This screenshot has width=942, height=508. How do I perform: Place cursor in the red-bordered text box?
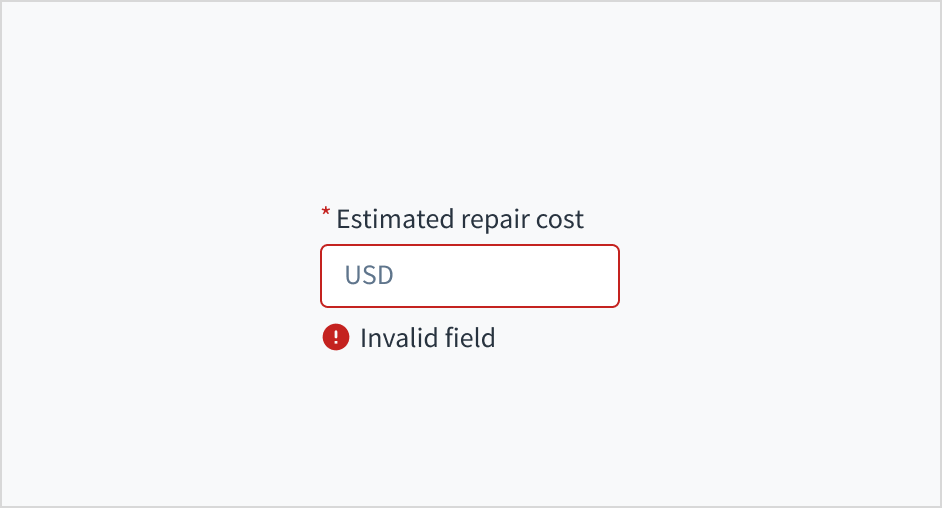tap(470, 276)
